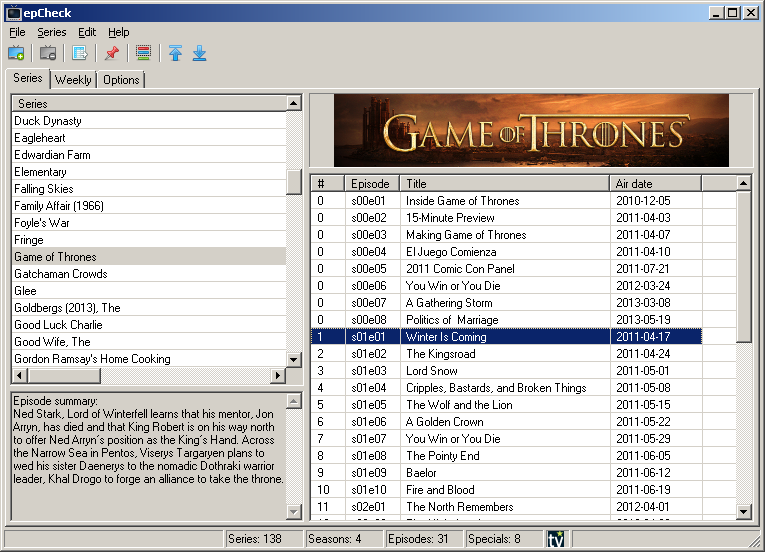The image size is (765, 552).
Task: Select episode Lord Snow
Action: (506, 371)
